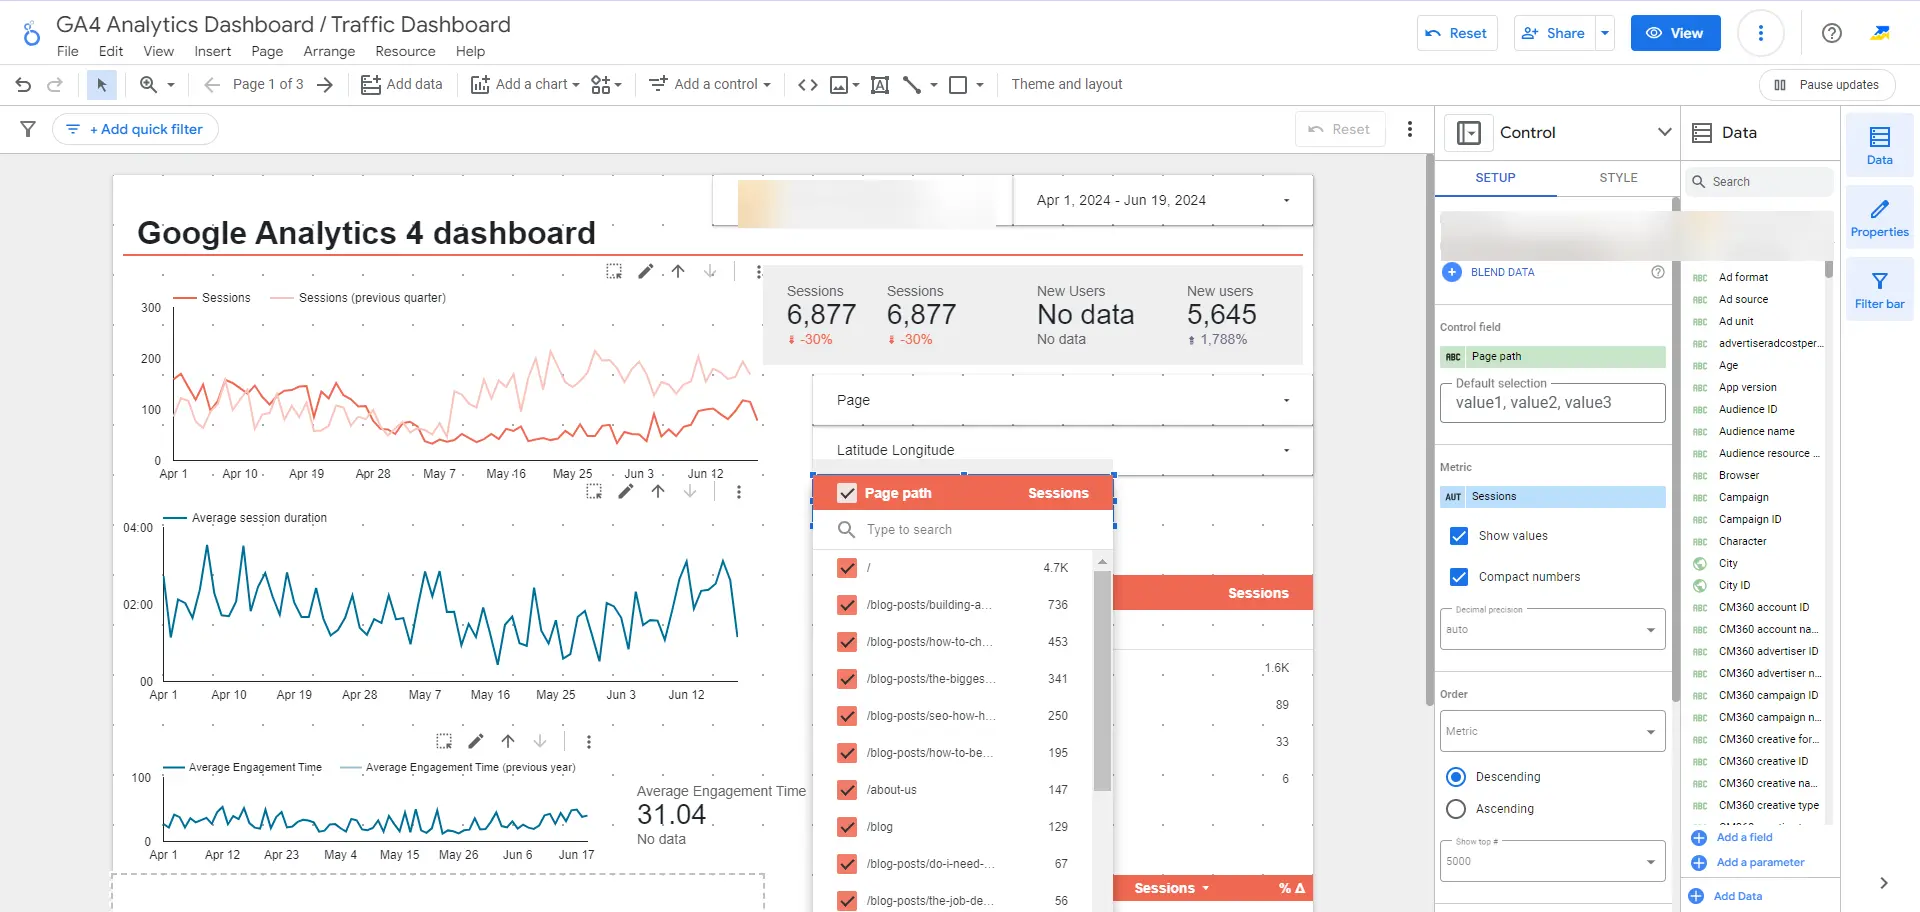This screenshot has width=1920, height=912.
Task: Click the blue View button
Action: pos(1675,33)
